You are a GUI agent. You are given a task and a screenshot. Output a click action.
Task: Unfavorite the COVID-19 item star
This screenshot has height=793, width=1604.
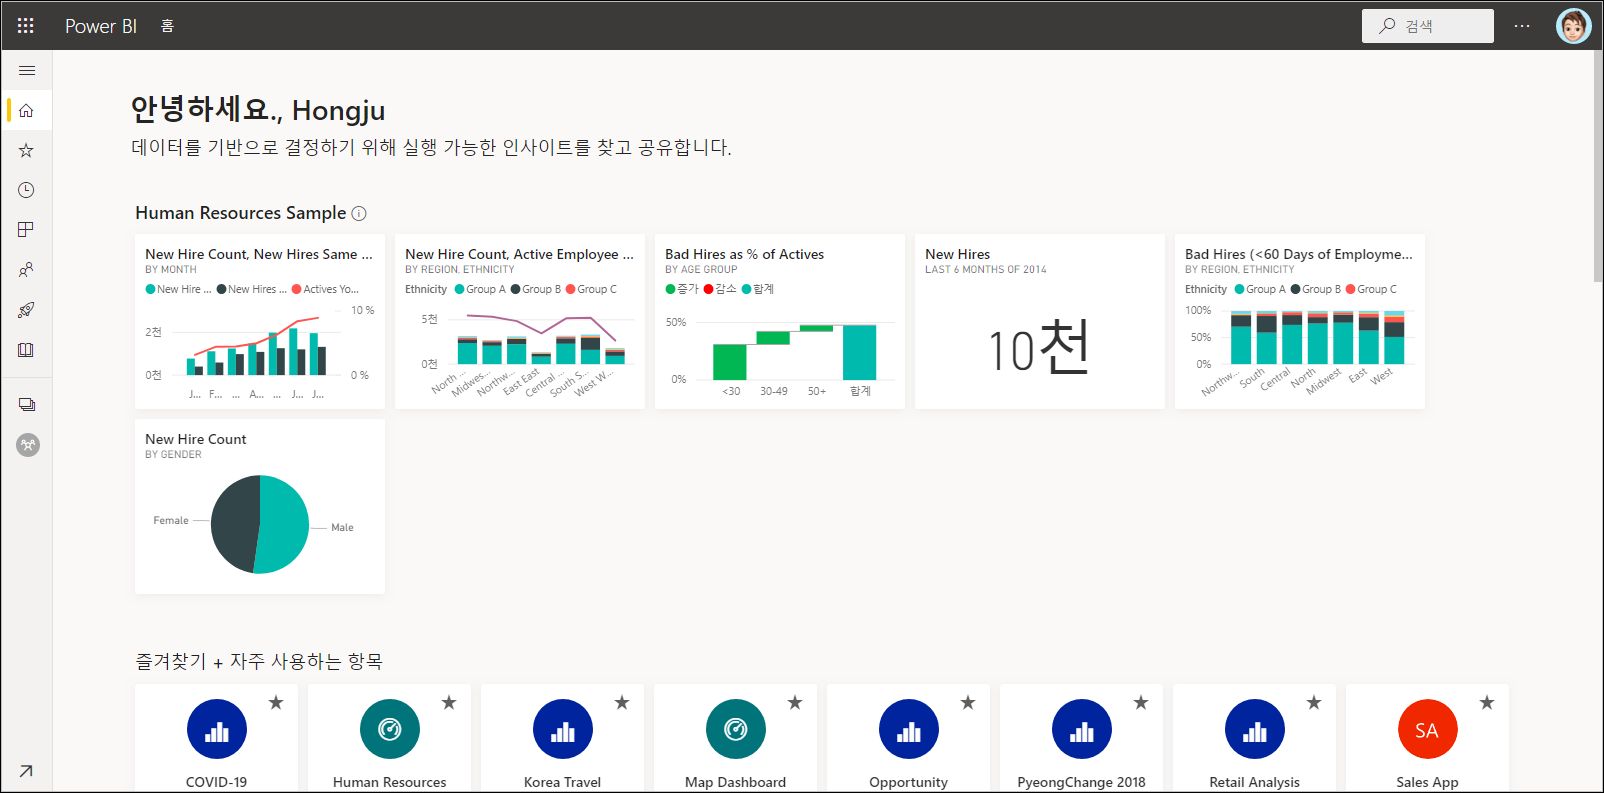[x=276, y=703]
